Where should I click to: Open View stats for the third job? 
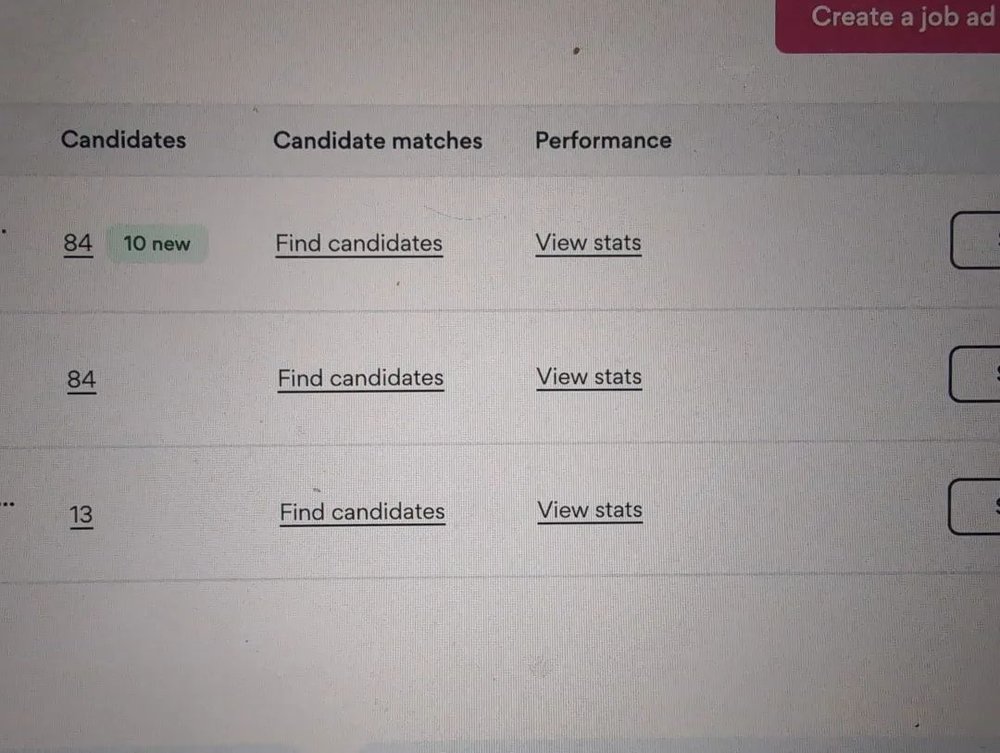click(590, 510)
